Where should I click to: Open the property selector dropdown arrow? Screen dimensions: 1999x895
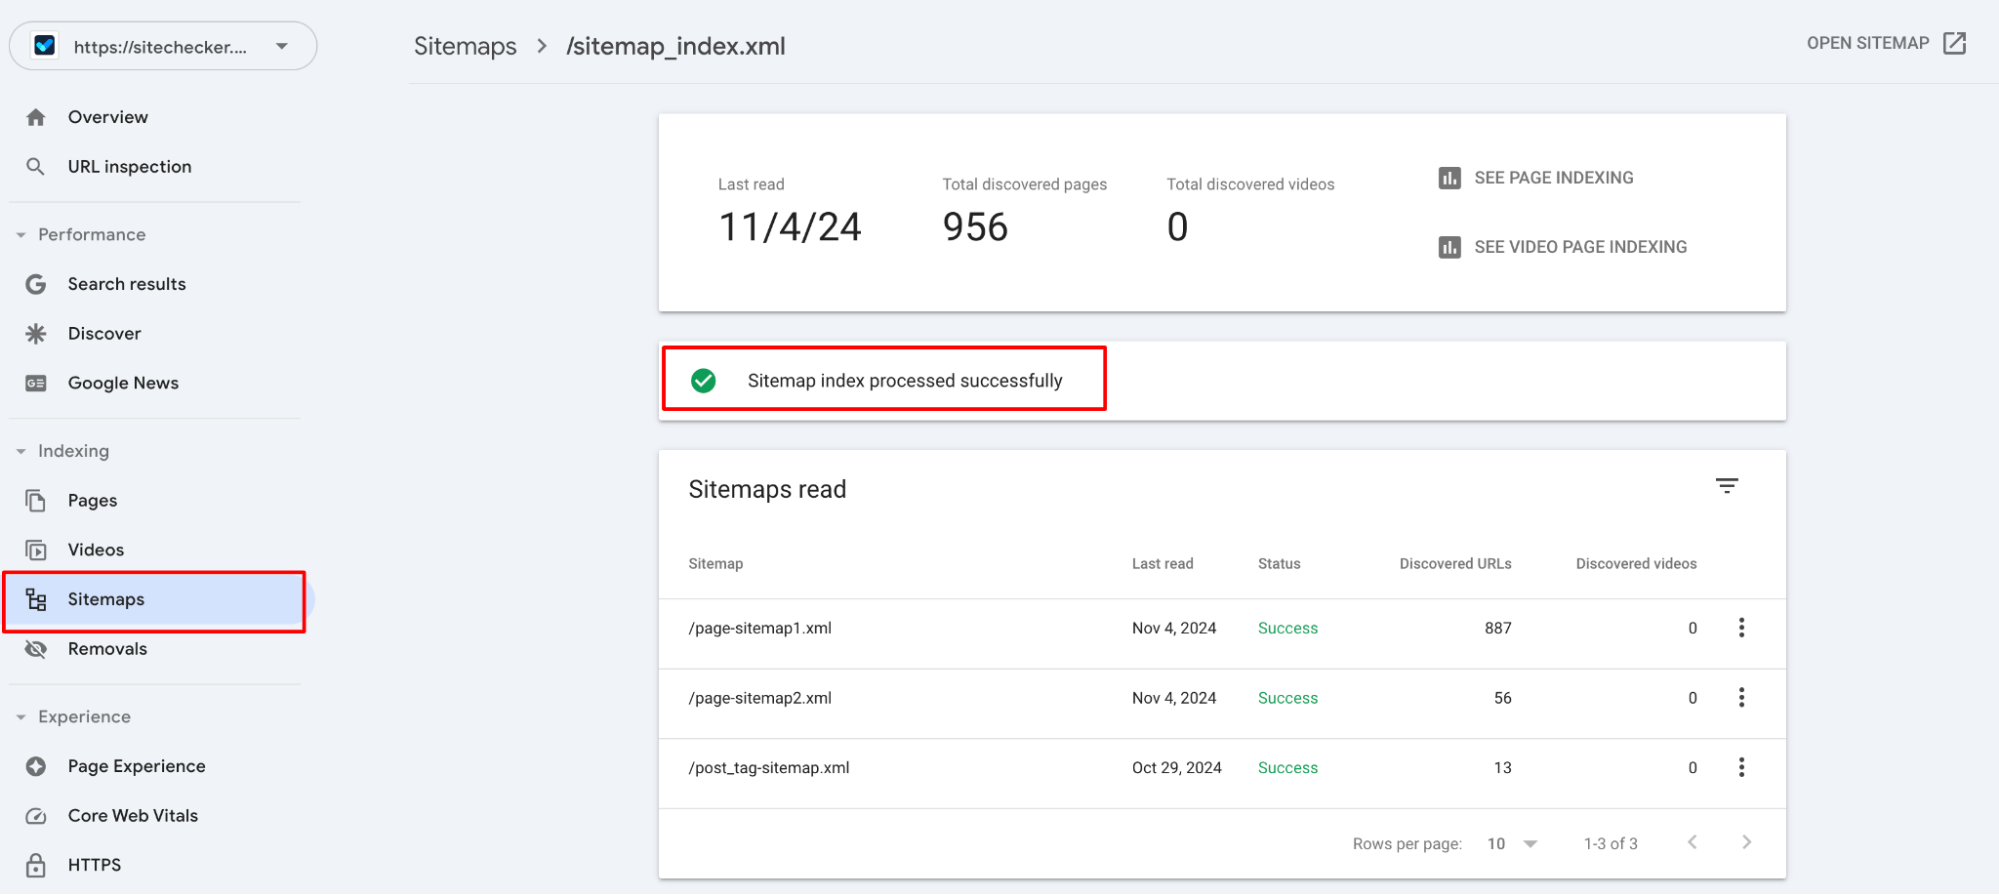(x=282, y=46)
